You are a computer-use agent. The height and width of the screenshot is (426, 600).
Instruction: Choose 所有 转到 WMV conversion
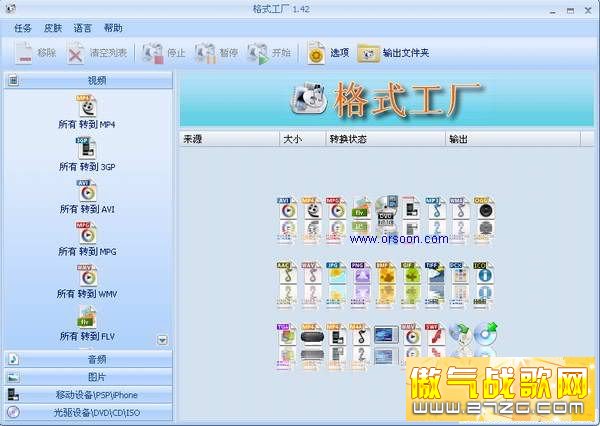[x=87, y=282]
